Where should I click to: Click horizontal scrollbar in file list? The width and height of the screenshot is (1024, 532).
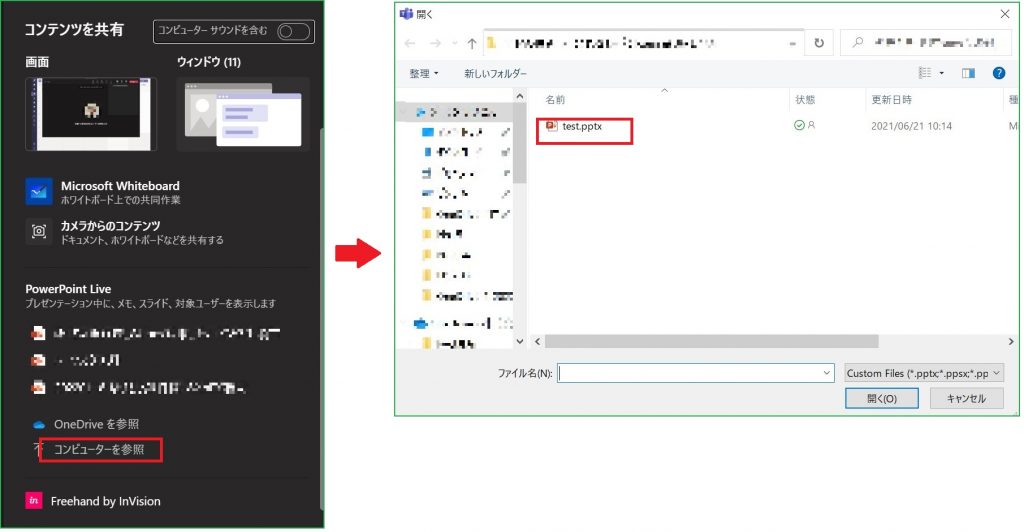pos(712,341)
